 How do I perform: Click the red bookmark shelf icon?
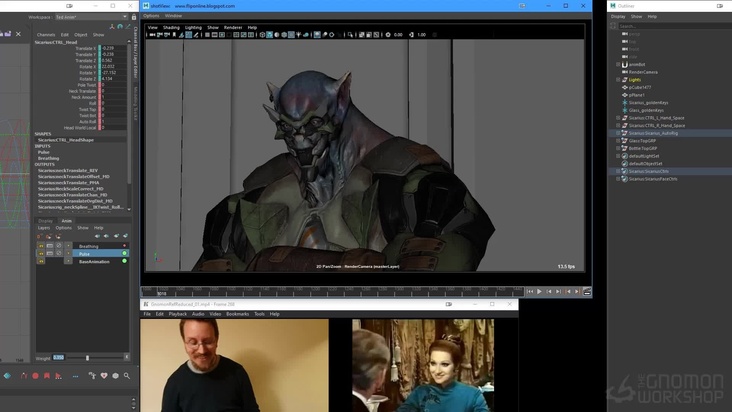48,376
